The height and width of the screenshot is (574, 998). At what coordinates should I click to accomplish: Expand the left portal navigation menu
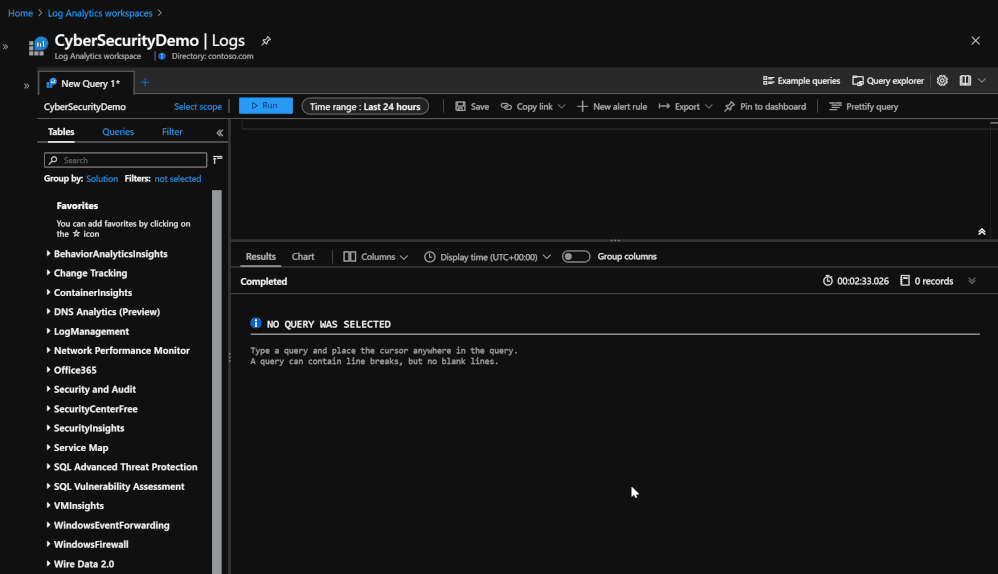6,46
